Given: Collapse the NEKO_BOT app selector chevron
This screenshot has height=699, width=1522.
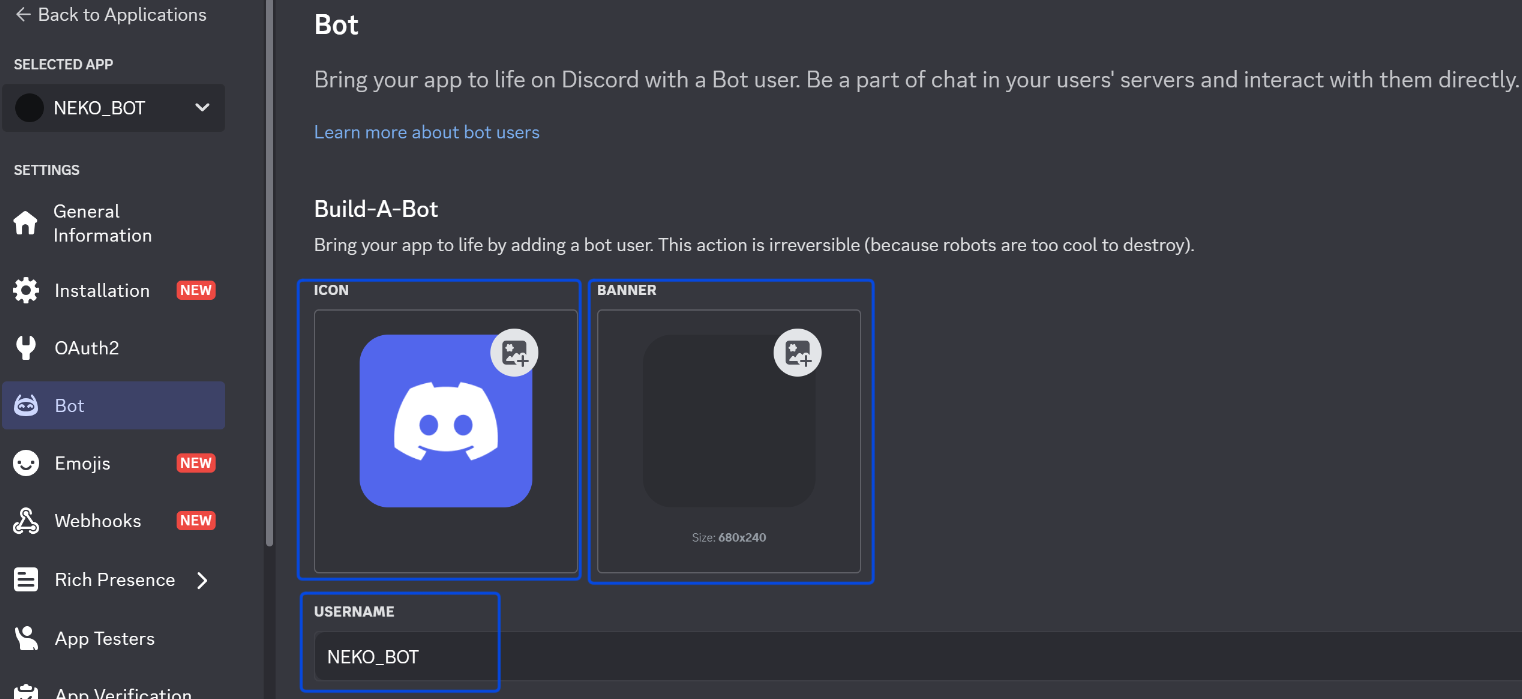Looking at the screenshot, I should coord(202,107).
